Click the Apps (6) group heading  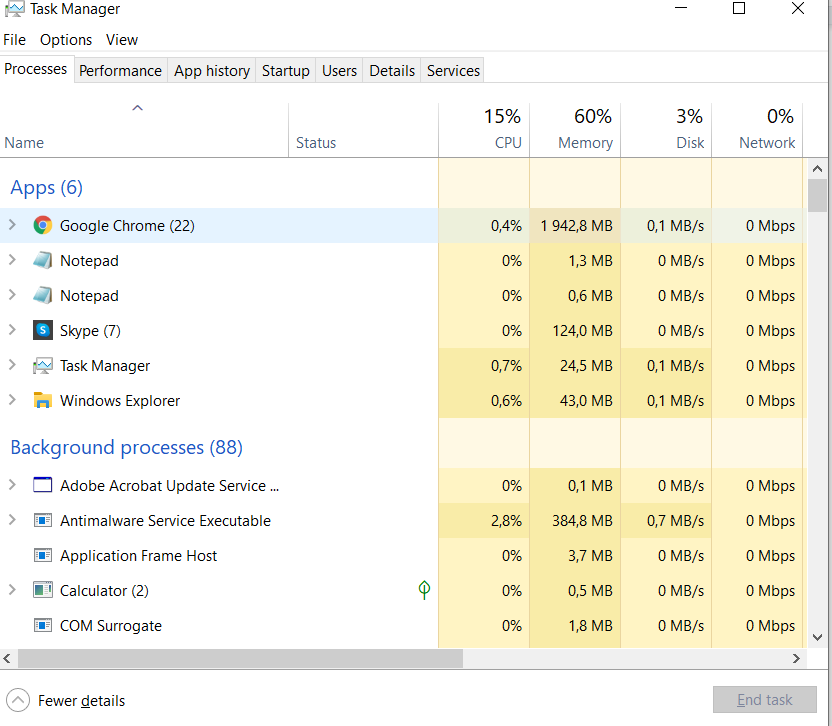click(47, 188)
